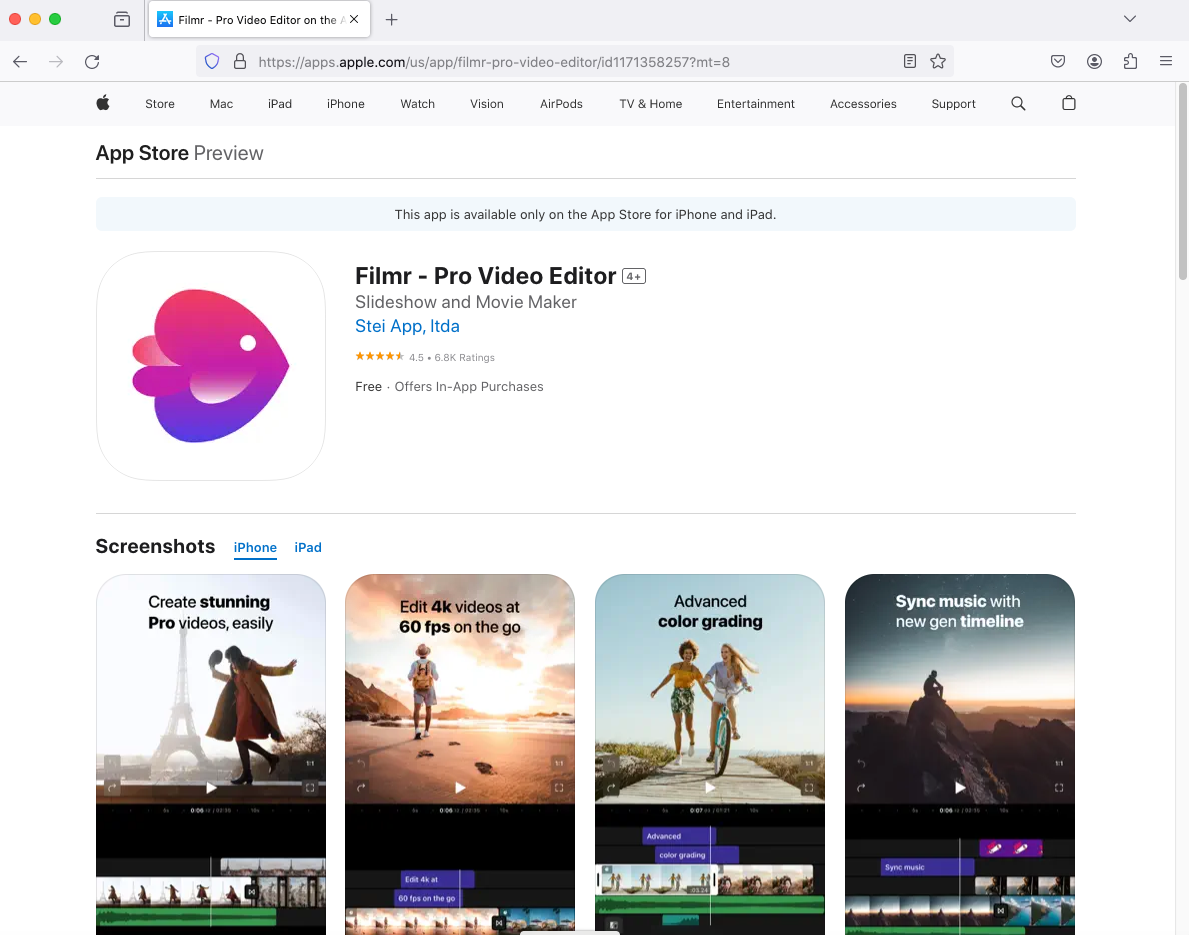
Task: Click 'Filmr - Pro Video Editor' title
Action: 485,276
